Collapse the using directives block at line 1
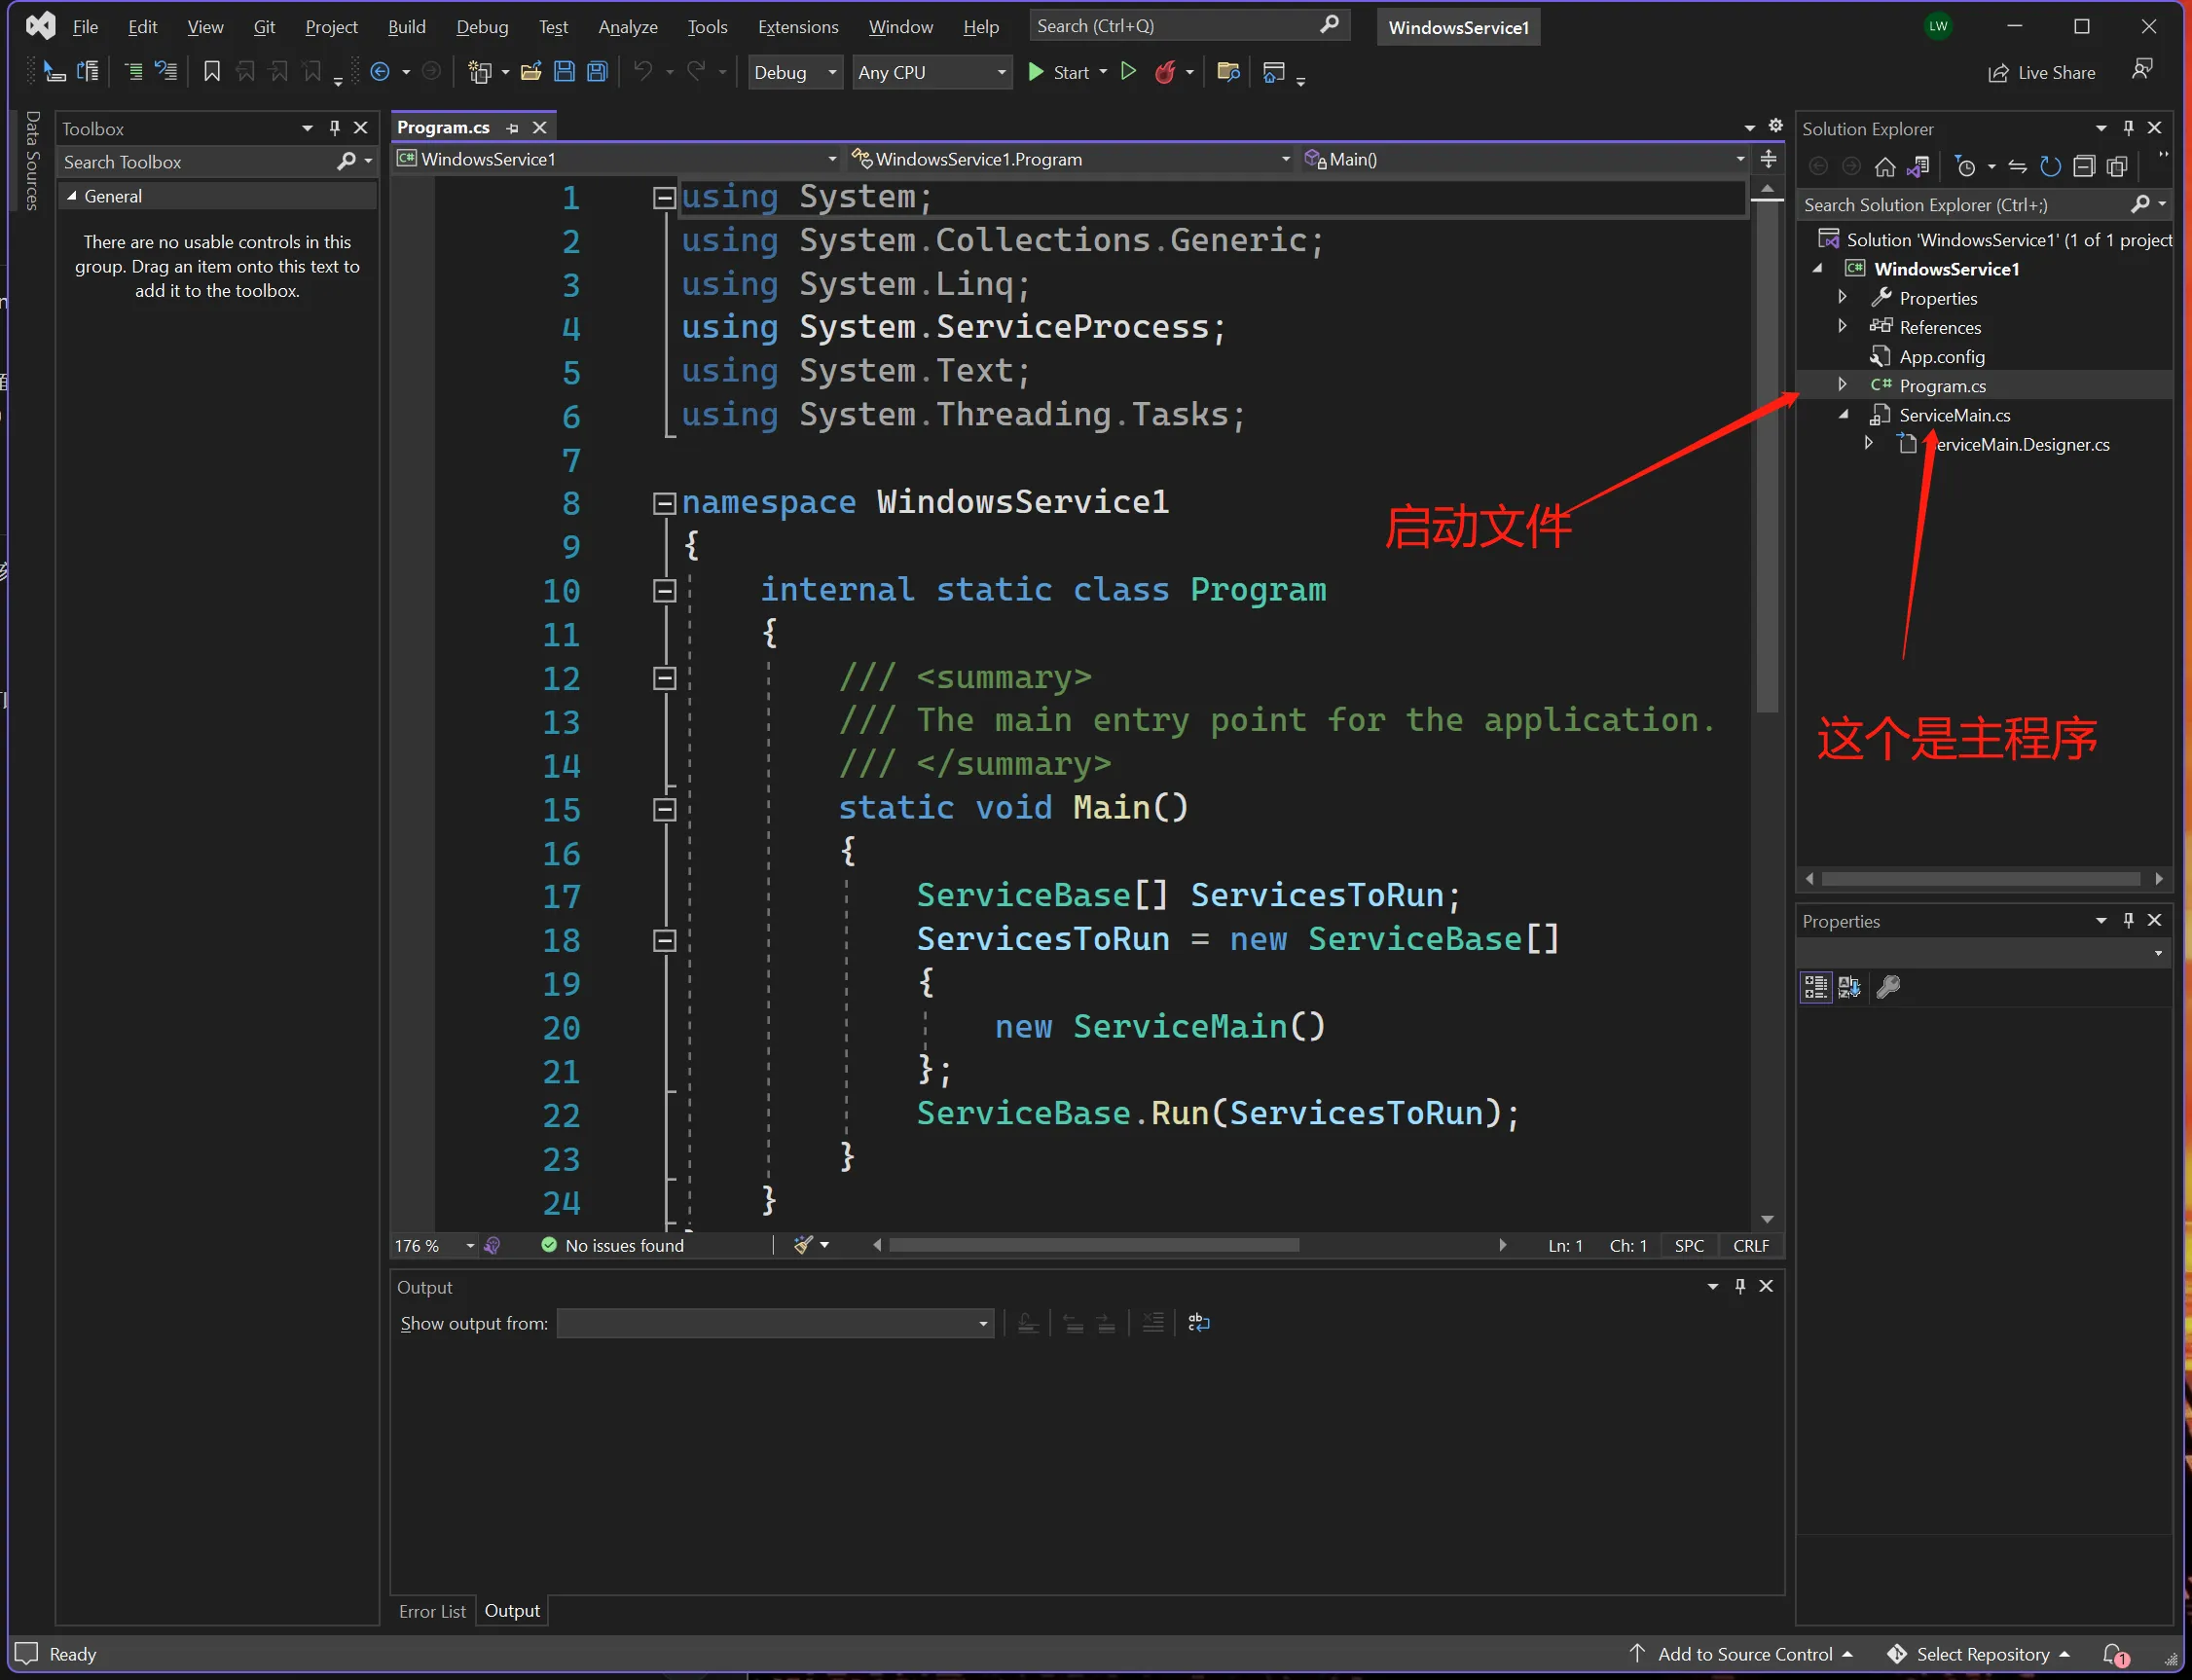The height and width of the screenshot is (1680, 2192). (664, 198)
